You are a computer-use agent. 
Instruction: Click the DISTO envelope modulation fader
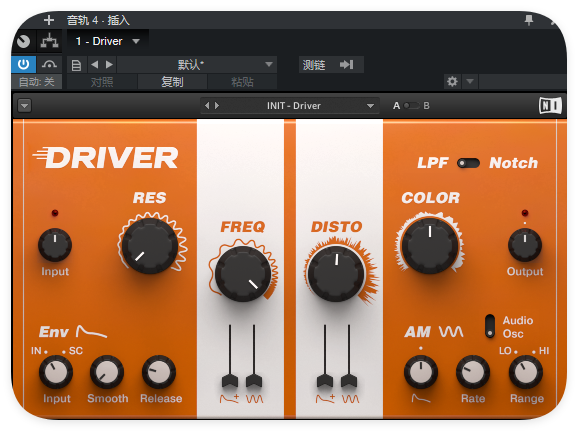pyautogui.click(x=325, y=381)
